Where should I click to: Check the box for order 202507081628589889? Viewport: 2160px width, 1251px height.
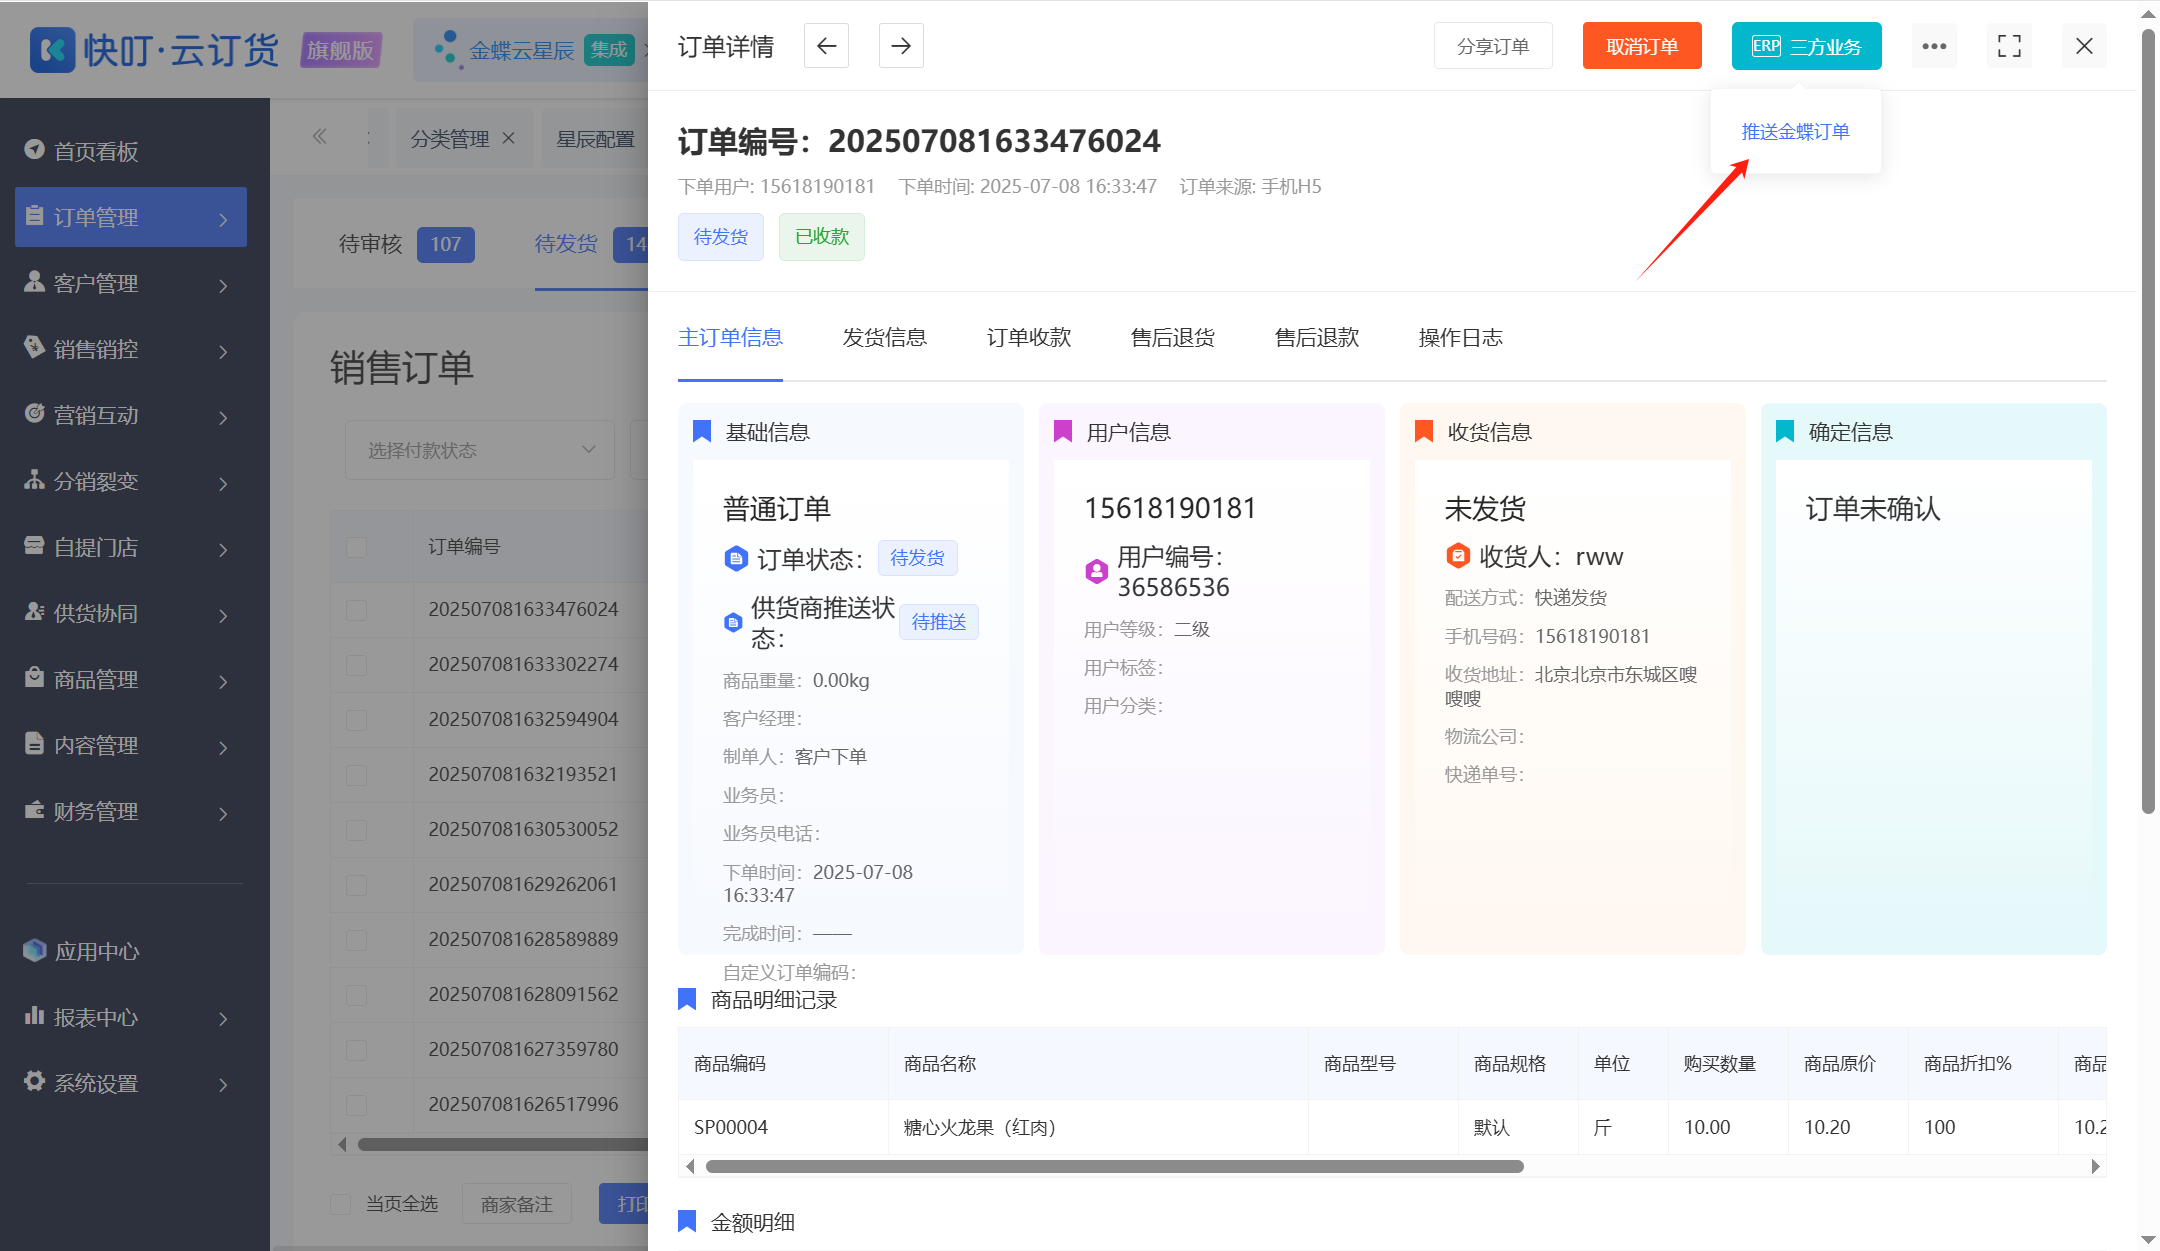[357, 940]
